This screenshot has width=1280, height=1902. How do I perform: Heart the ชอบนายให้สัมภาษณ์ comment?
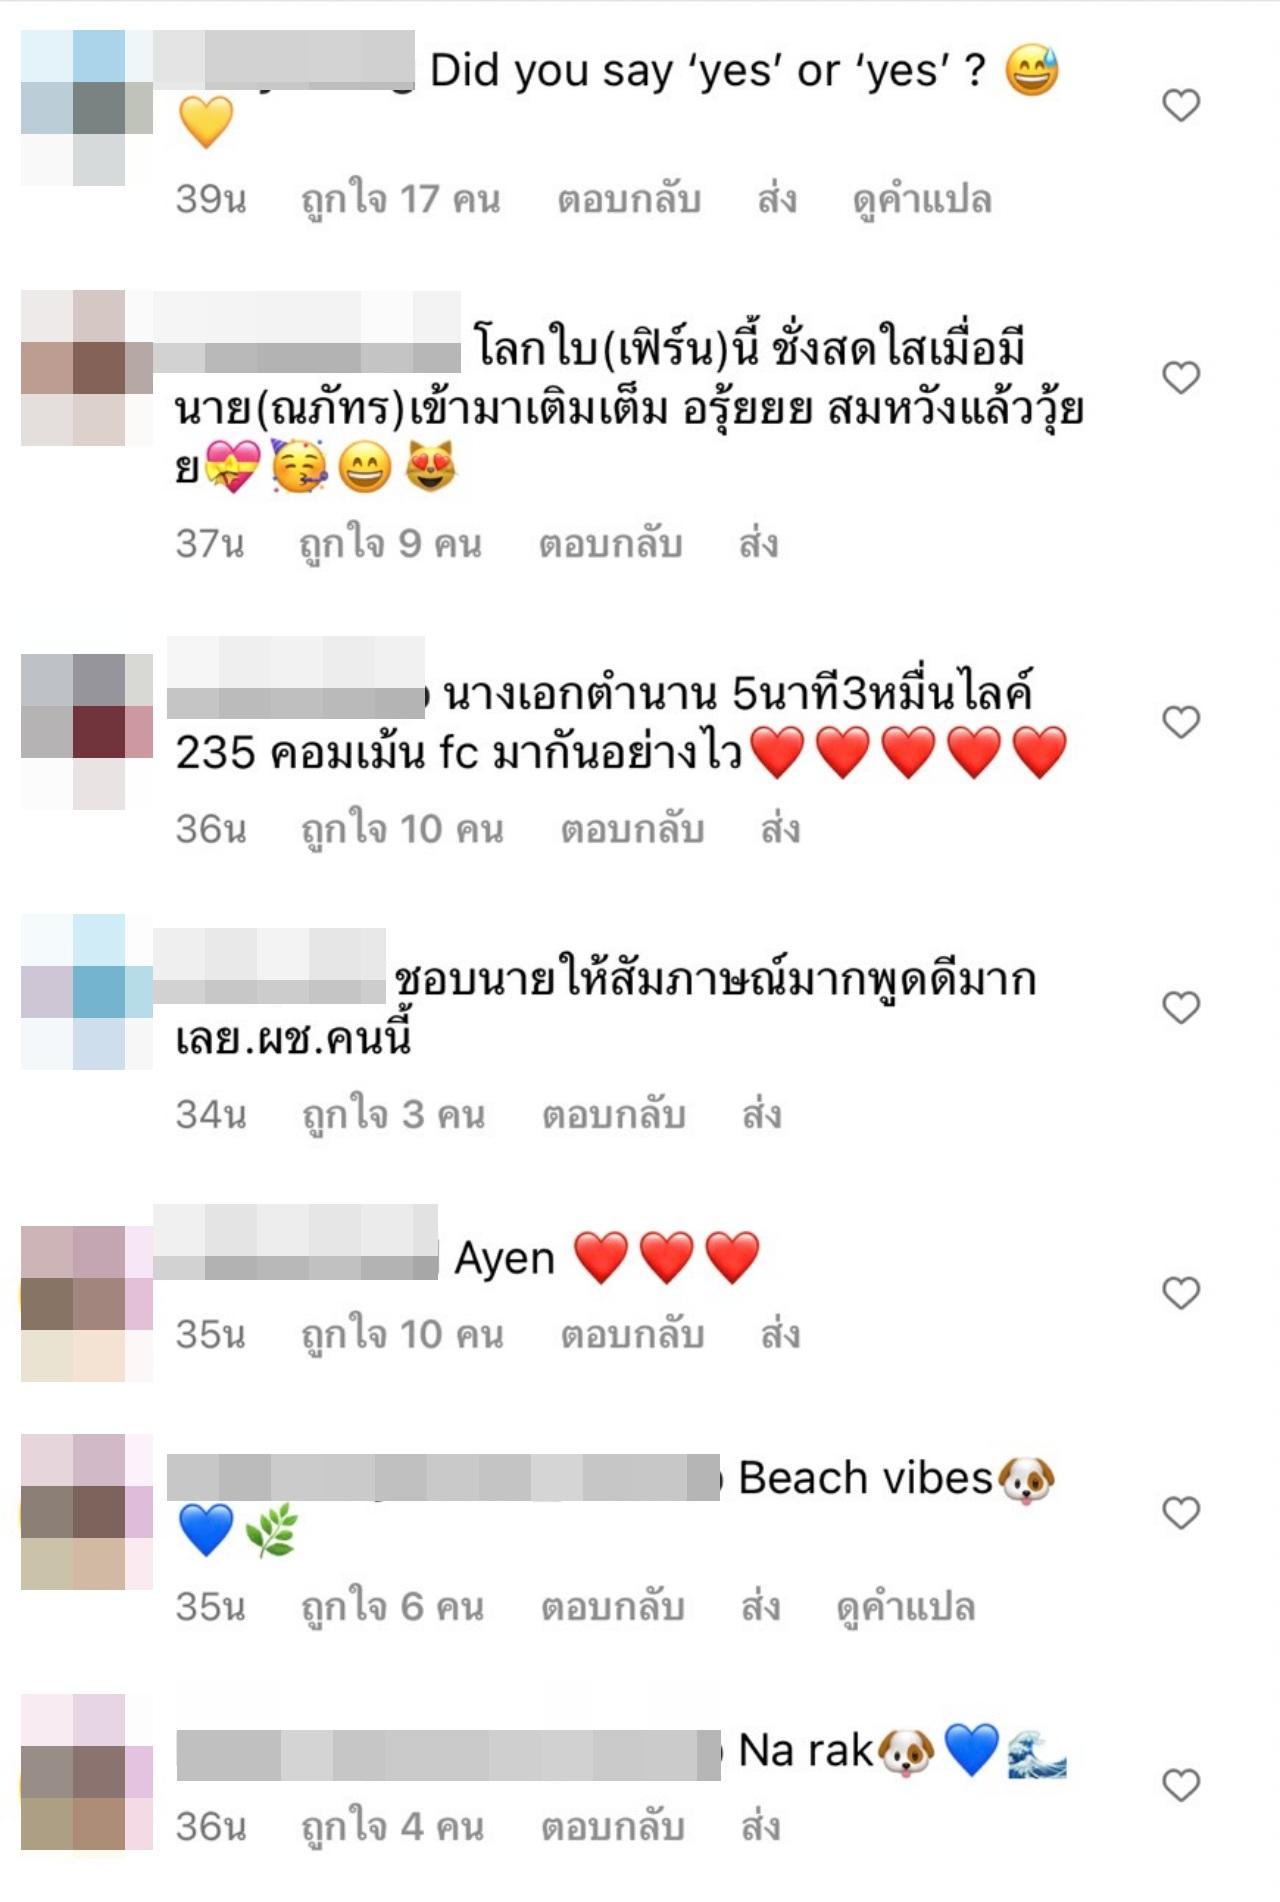(x=1181, y=1007)
